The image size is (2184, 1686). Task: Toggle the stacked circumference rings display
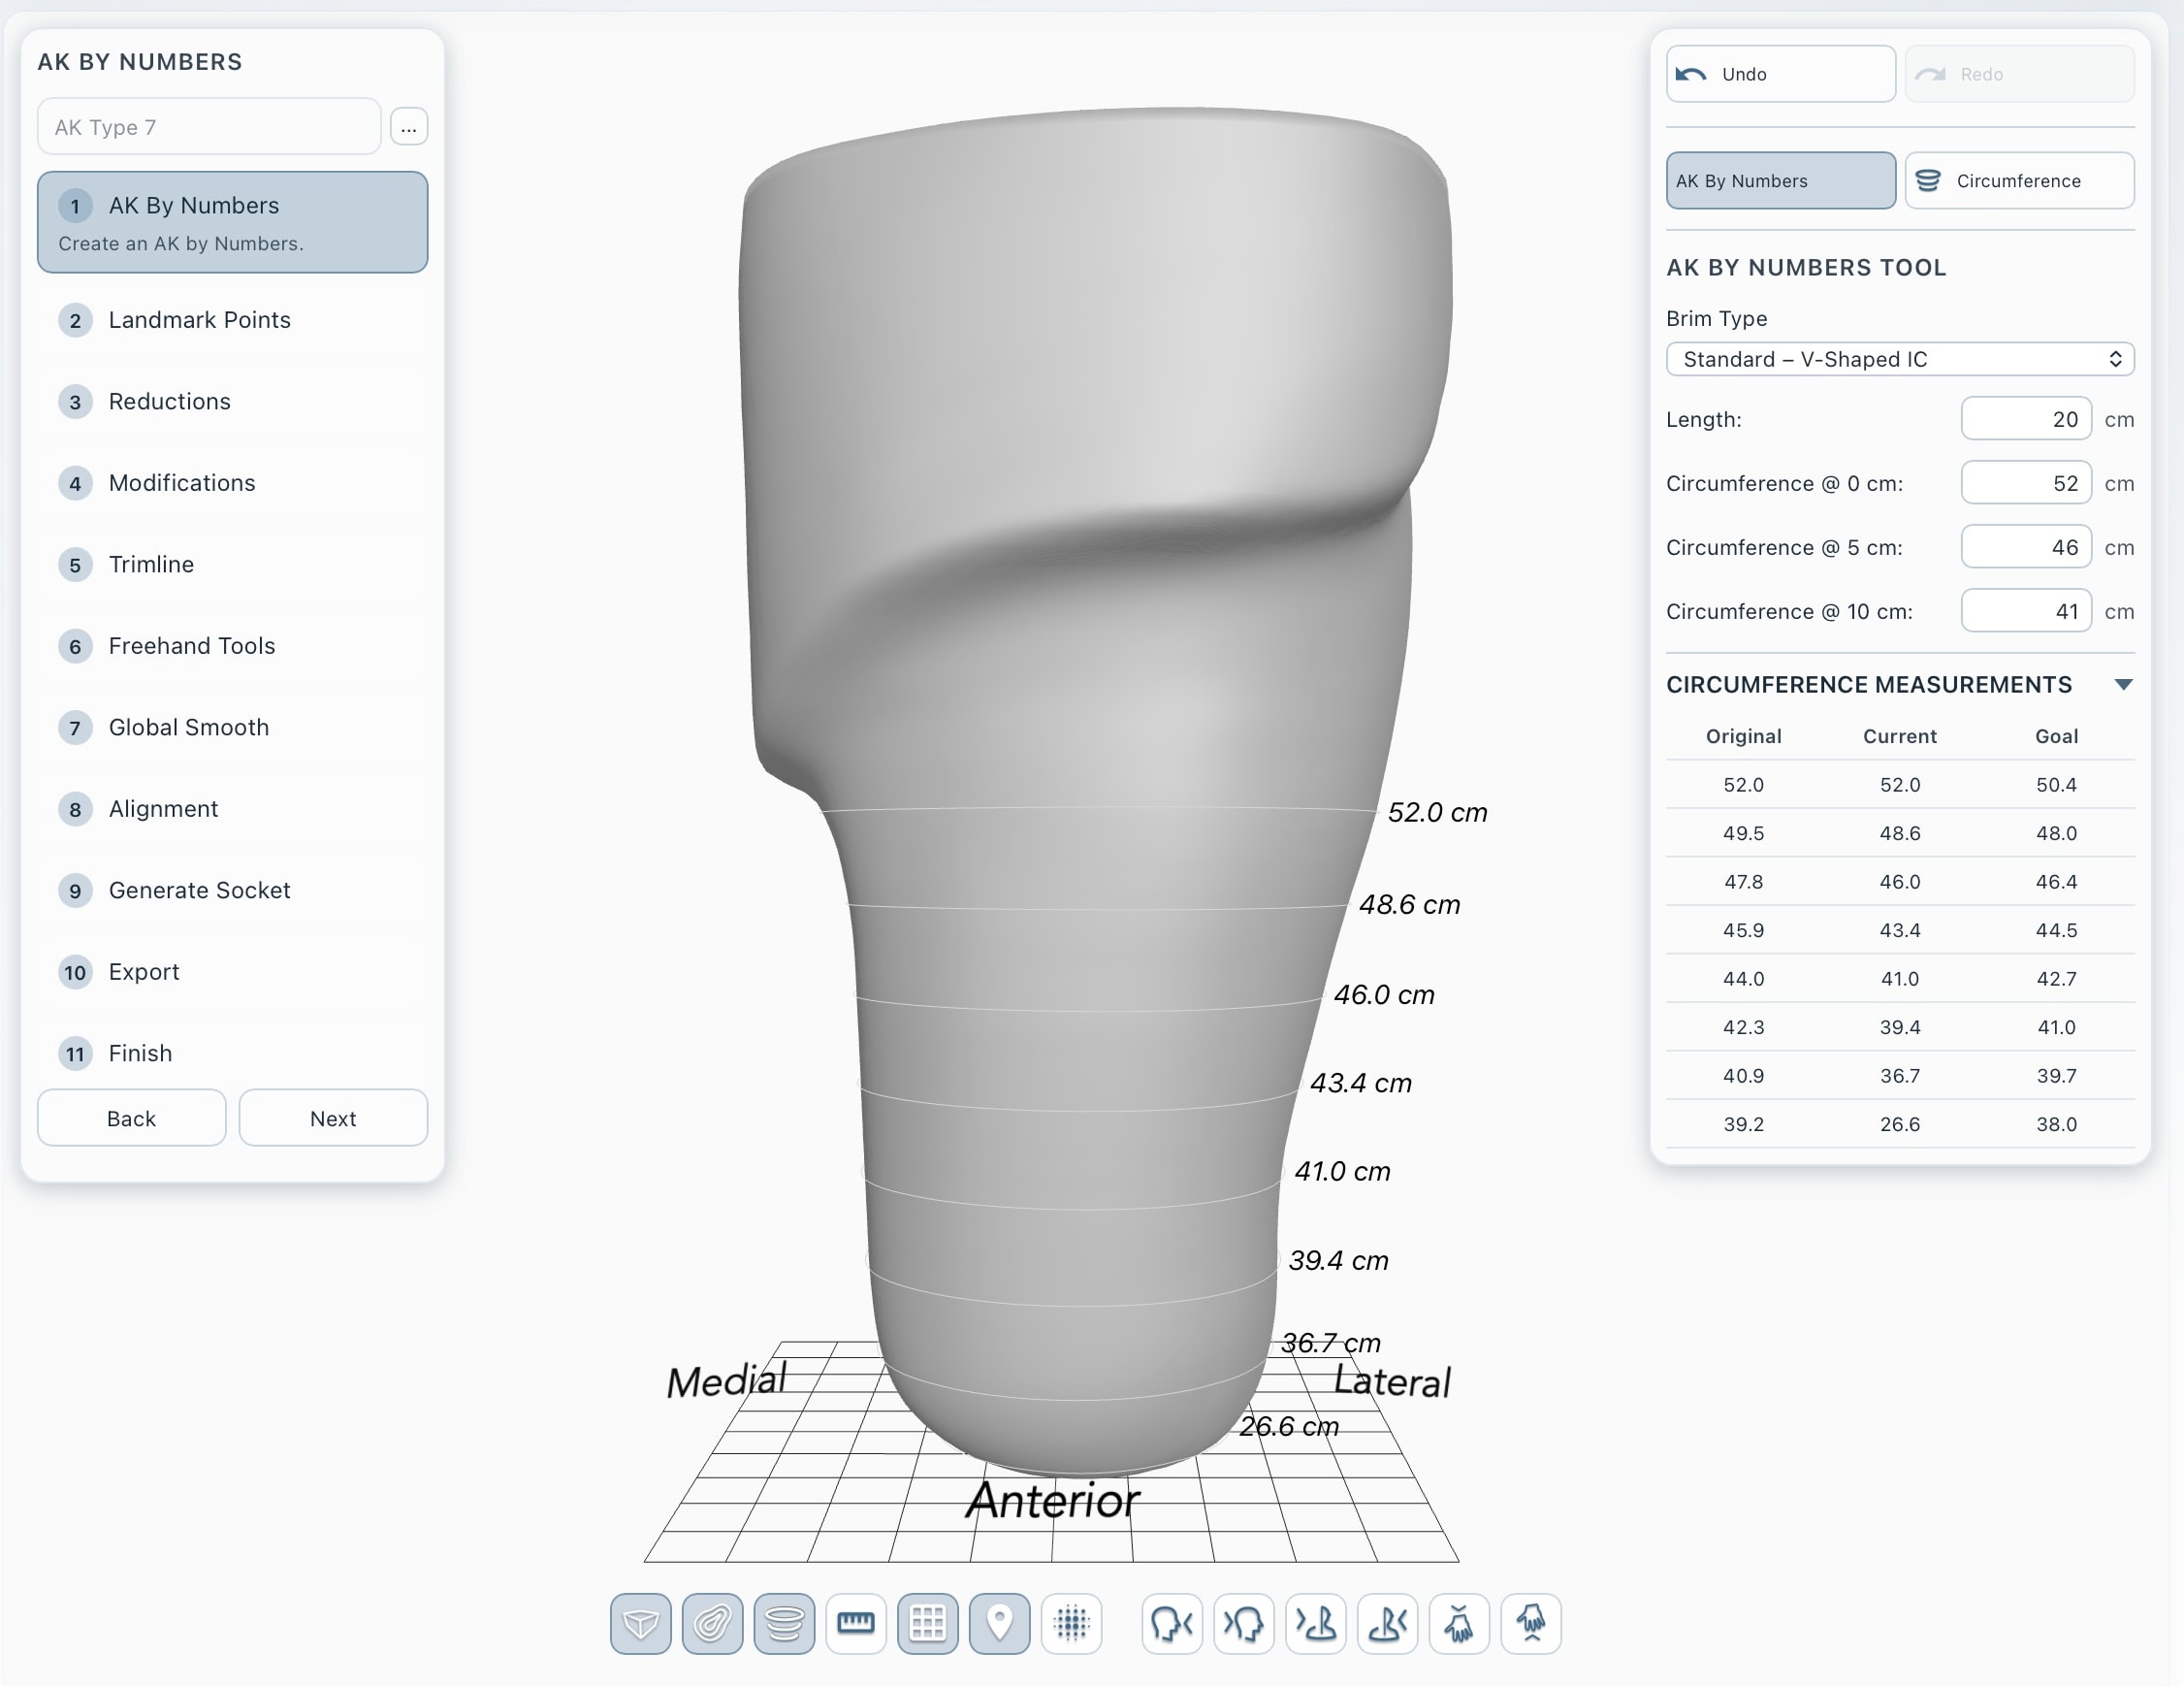pos(784,1623)
